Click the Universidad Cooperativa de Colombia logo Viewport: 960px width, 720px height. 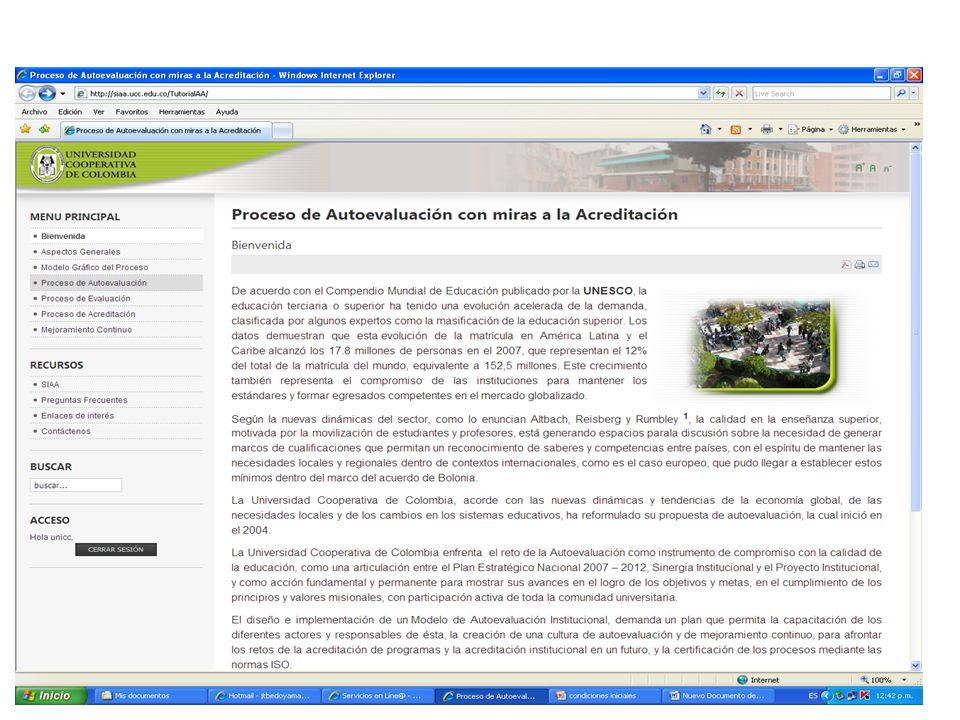(x=83, y=164)
